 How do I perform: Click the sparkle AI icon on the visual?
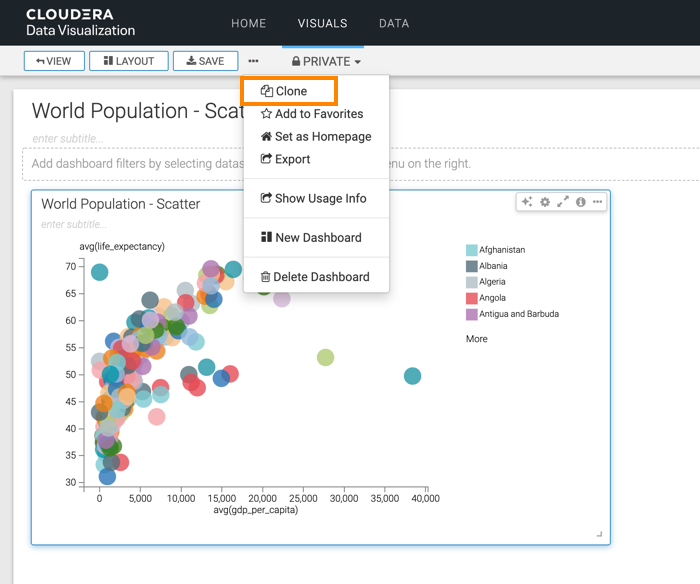[527, 202]
